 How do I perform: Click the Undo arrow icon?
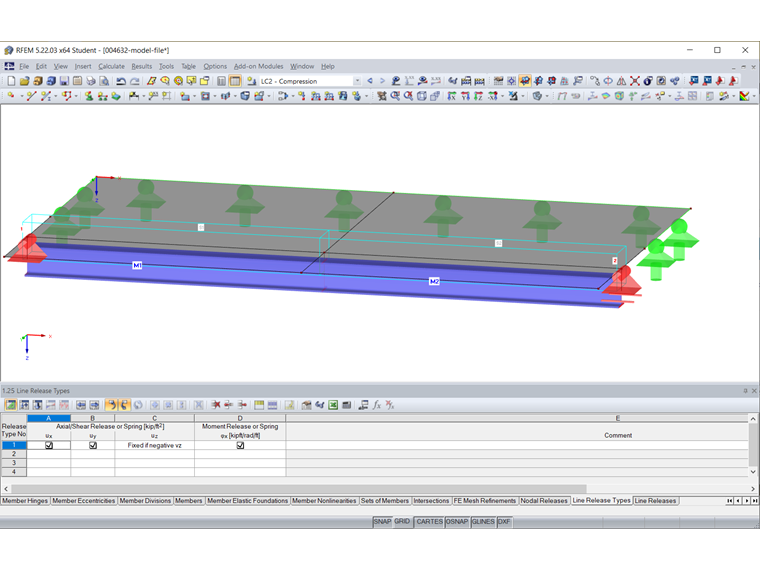coord(121,81)
